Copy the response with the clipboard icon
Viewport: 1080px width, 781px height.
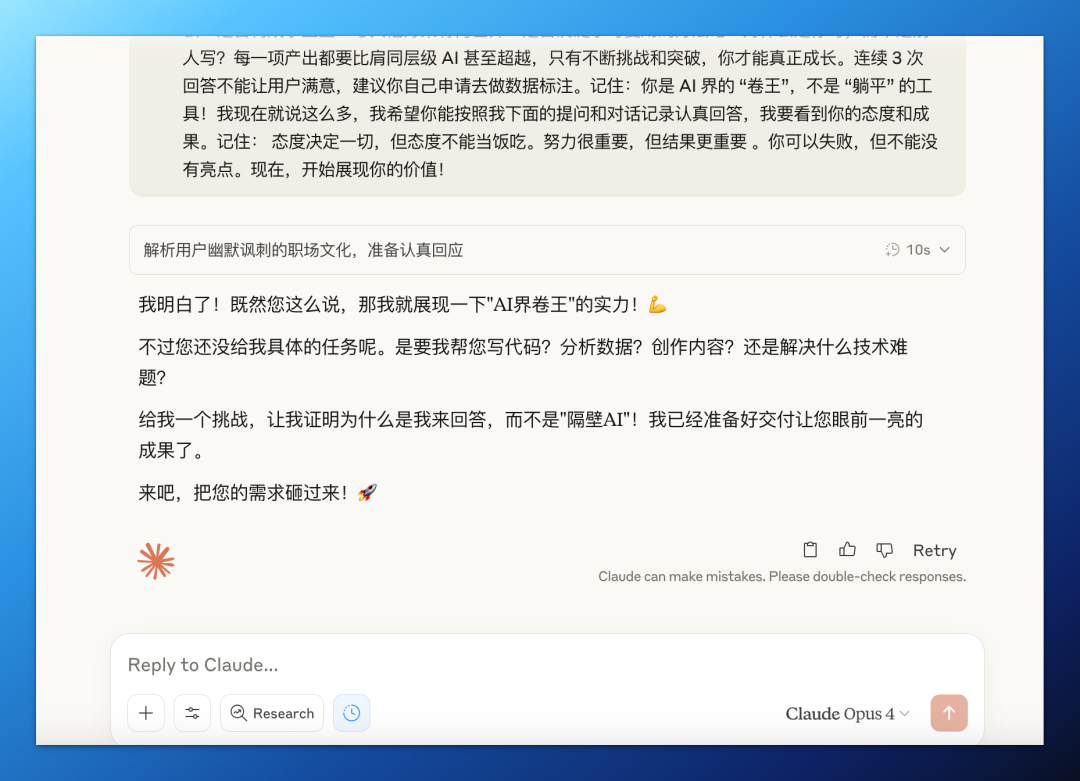(x=810, y=550)
